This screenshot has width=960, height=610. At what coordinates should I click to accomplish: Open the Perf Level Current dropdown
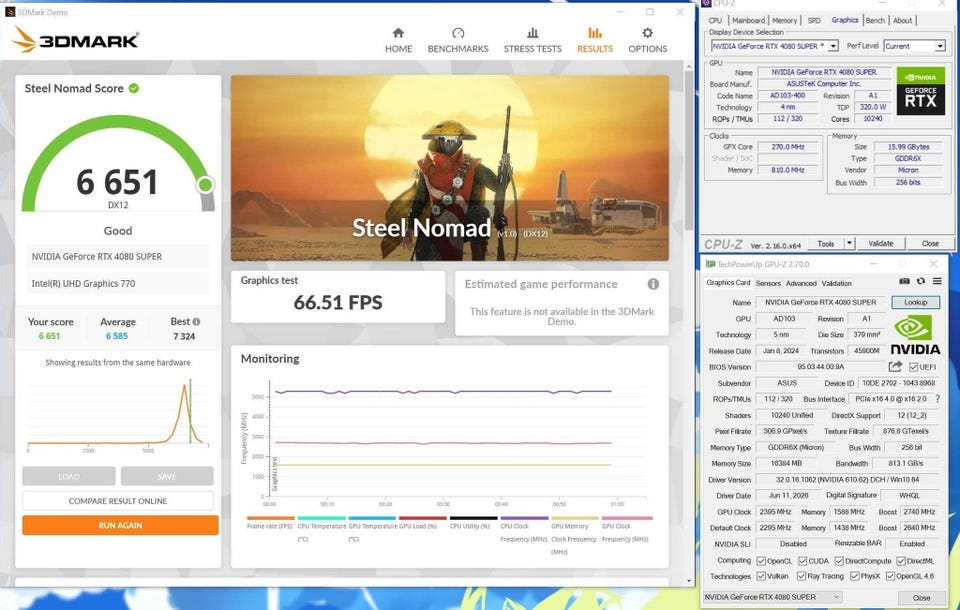[915, 46]
